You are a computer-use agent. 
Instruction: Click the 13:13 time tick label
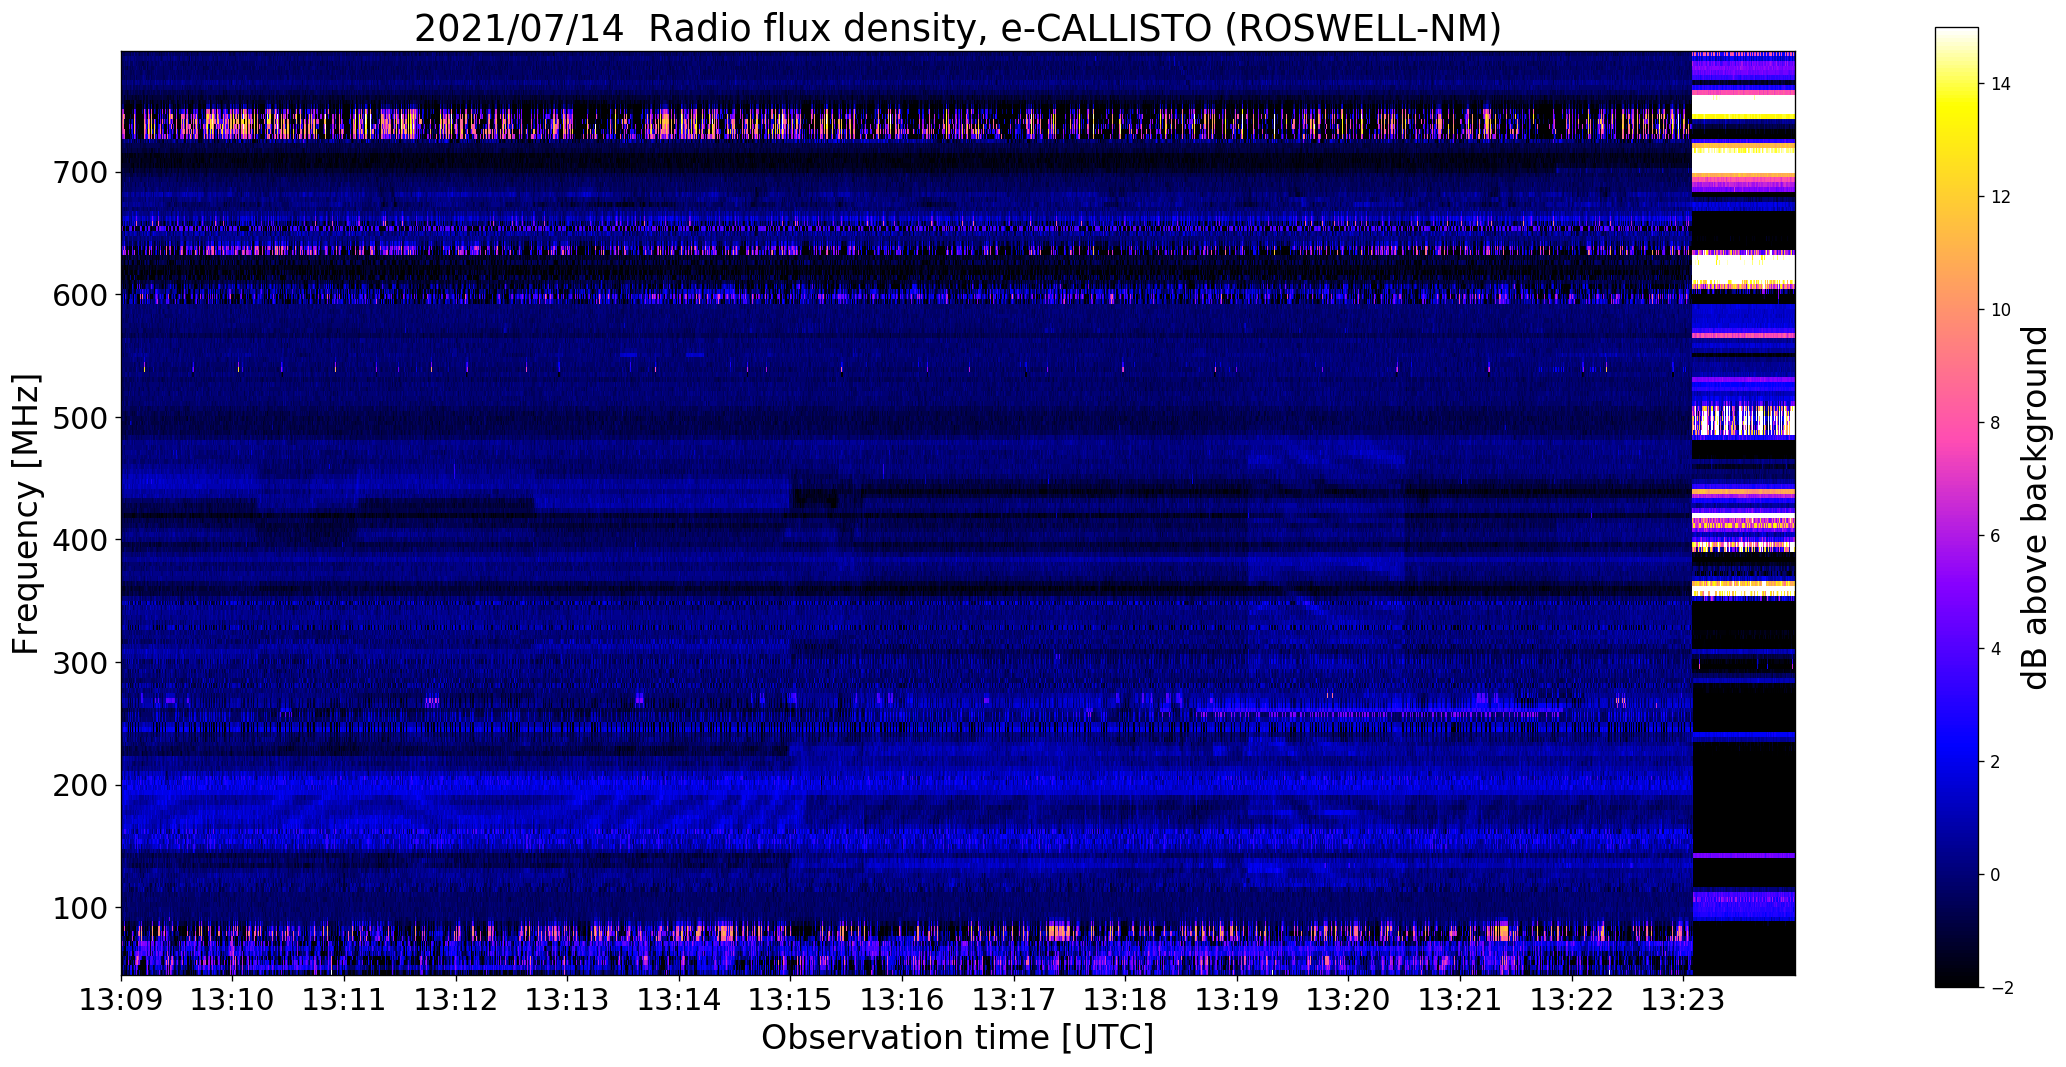(567, 1000)
